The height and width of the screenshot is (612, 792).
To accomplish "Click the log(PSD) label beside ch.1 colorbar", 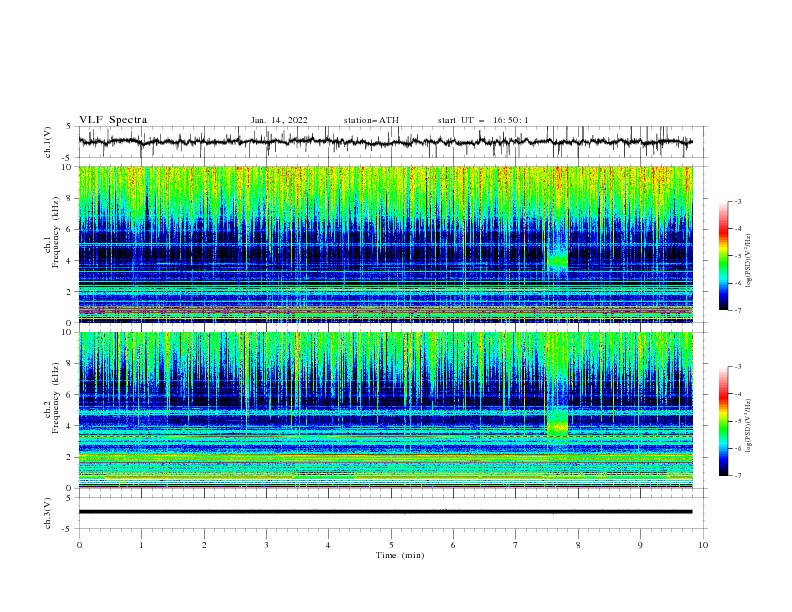I will pos(748,261).
